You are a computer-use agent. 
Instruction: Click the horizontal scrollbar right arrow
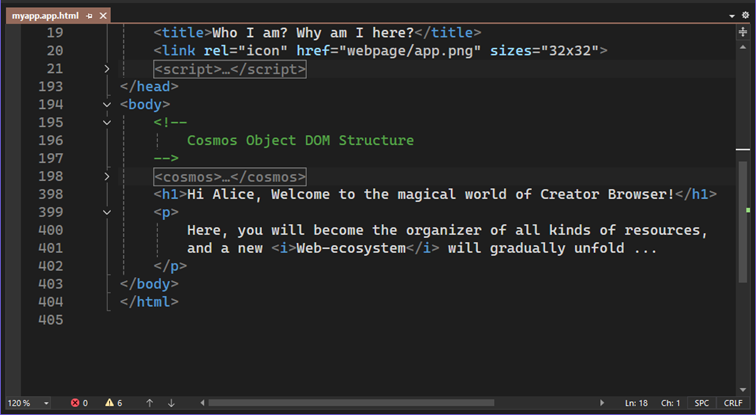[x=602, y=403]
